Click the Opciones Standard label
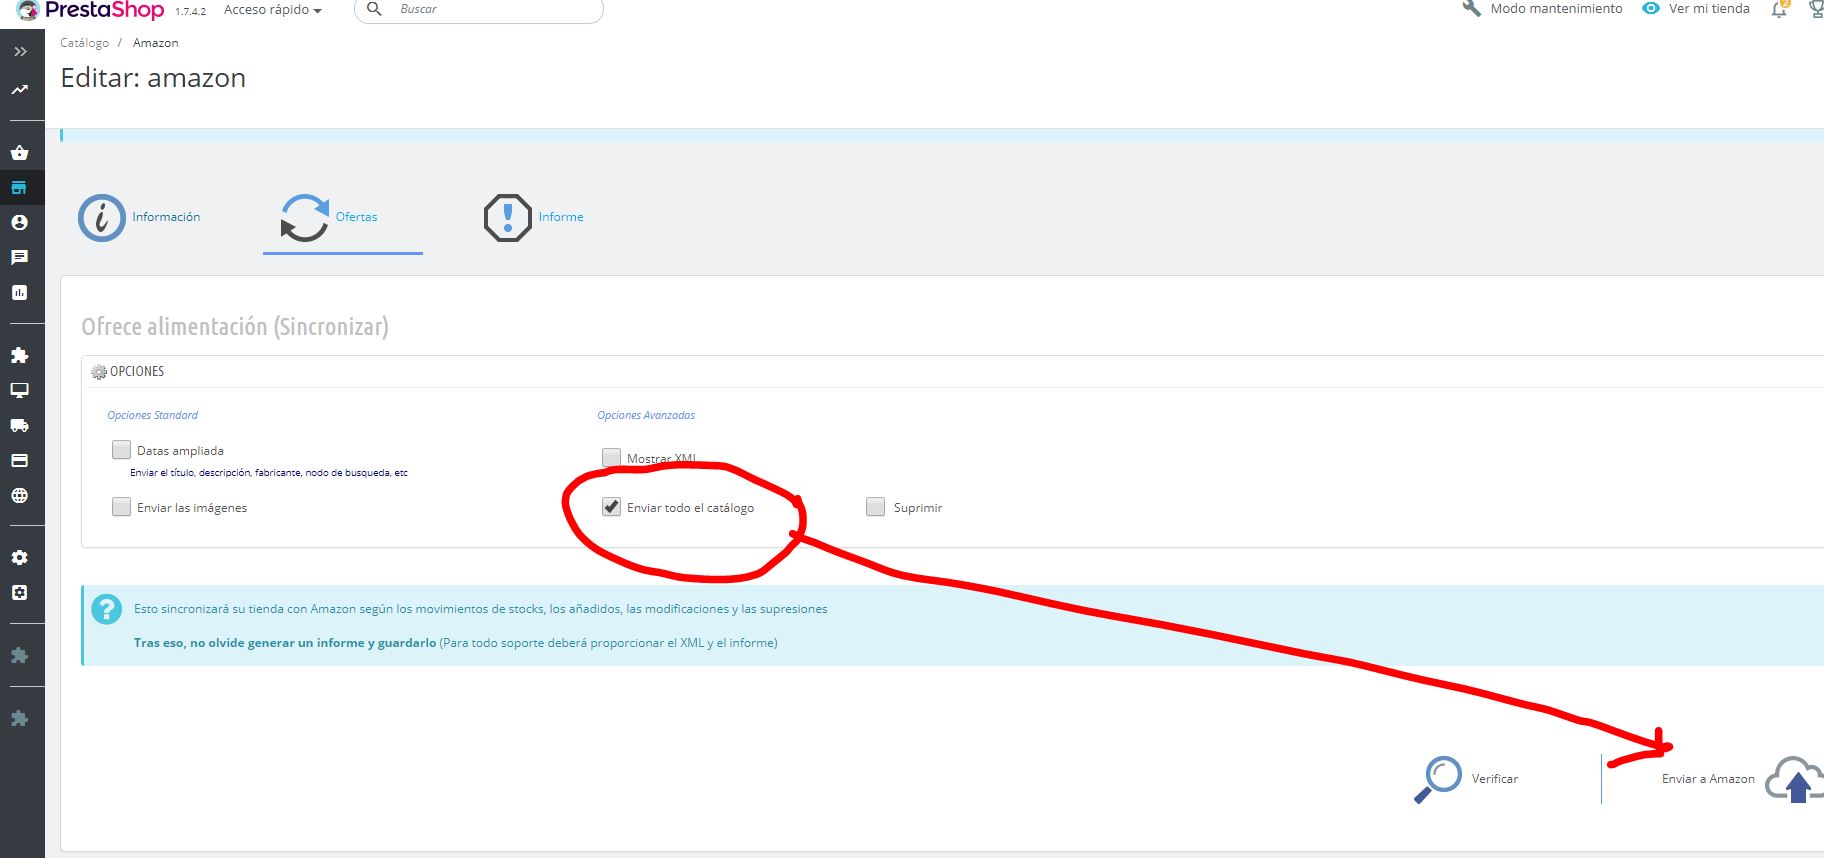1824x858 pixels. click(x=153, y=415)
